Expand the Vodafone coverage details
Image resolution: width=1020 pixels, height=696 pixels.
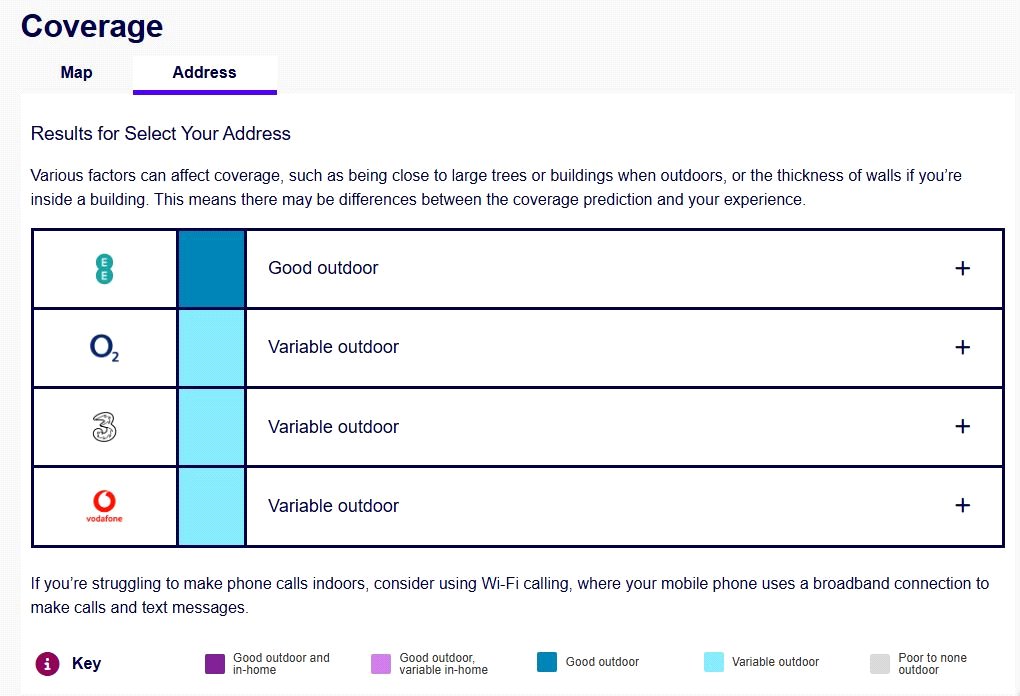click(x=962, y=506)
